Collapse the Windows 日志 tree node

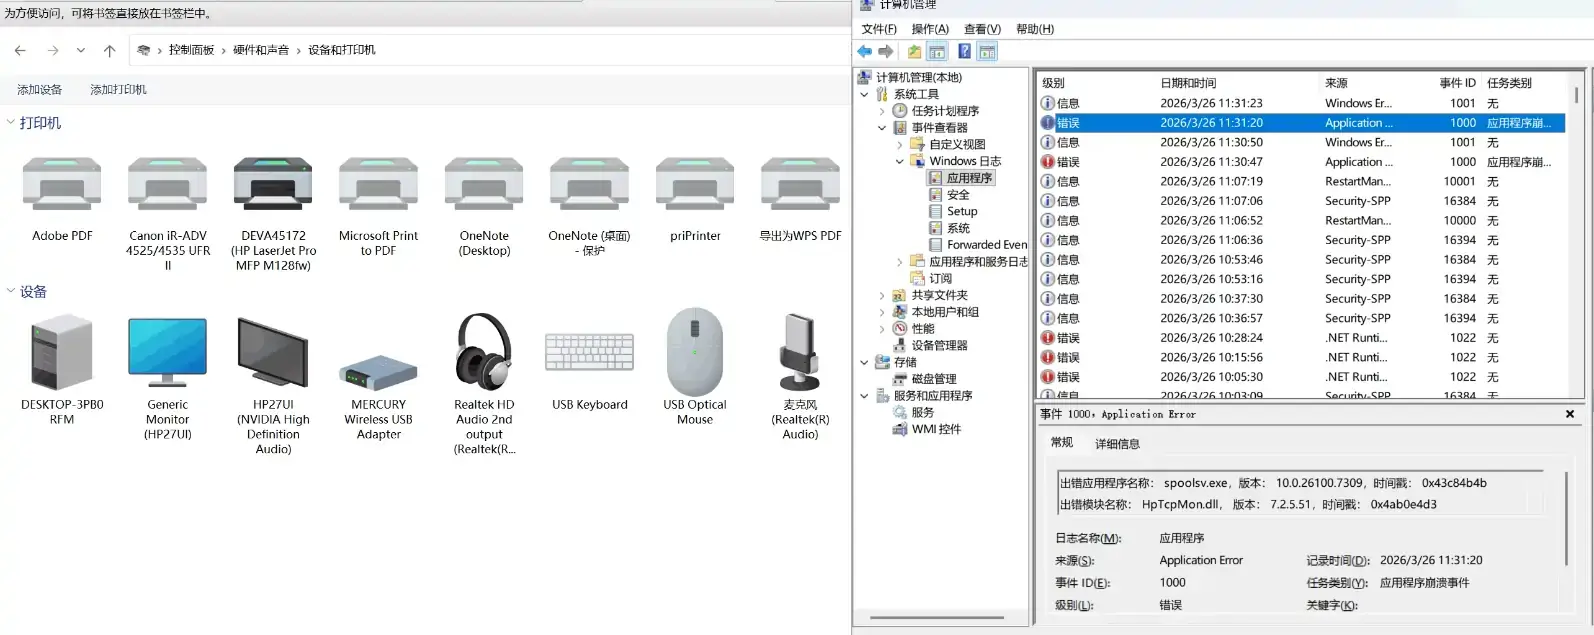[x=900, y=162]
